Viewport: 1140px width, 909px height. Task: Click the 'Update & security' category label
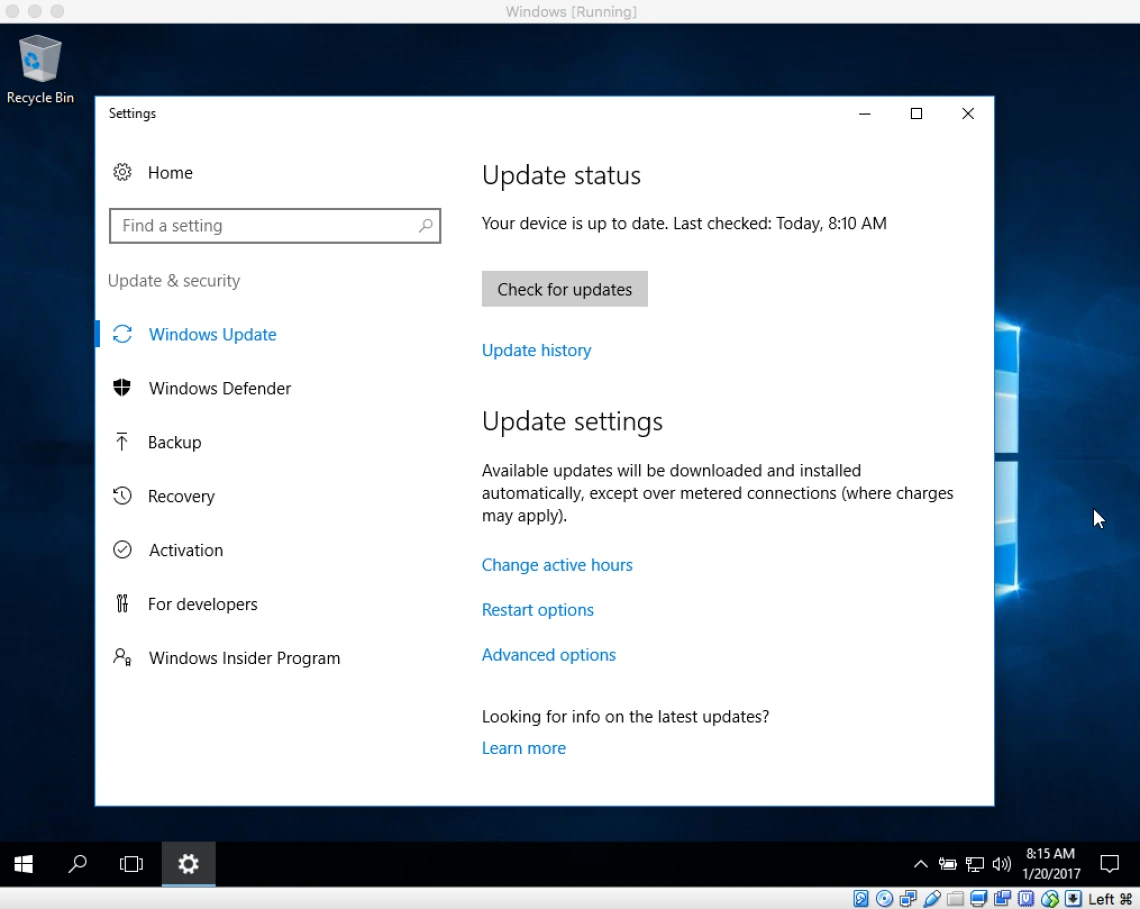(x=174, y=281)
